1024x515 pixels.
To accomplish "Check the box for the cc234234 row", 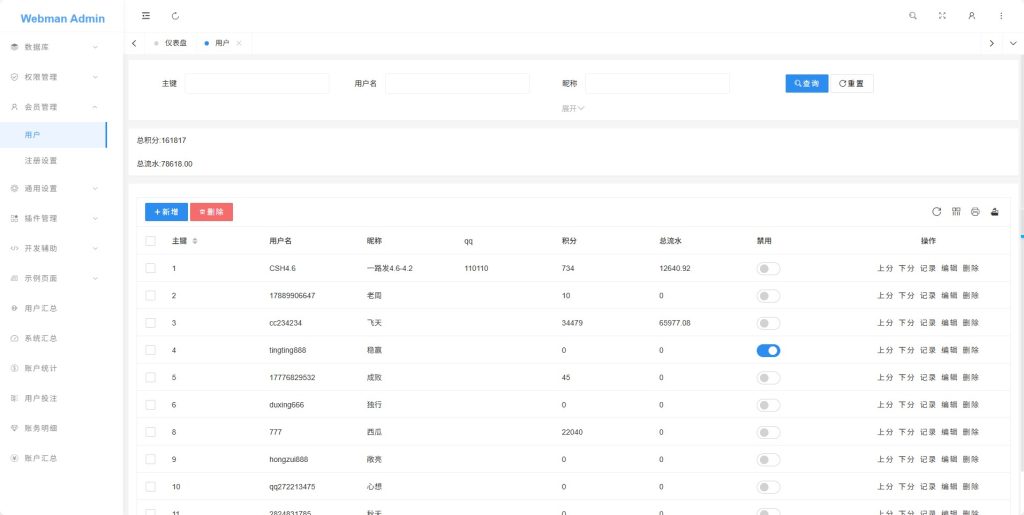I will pyautogui.click(x=151, y=322).
